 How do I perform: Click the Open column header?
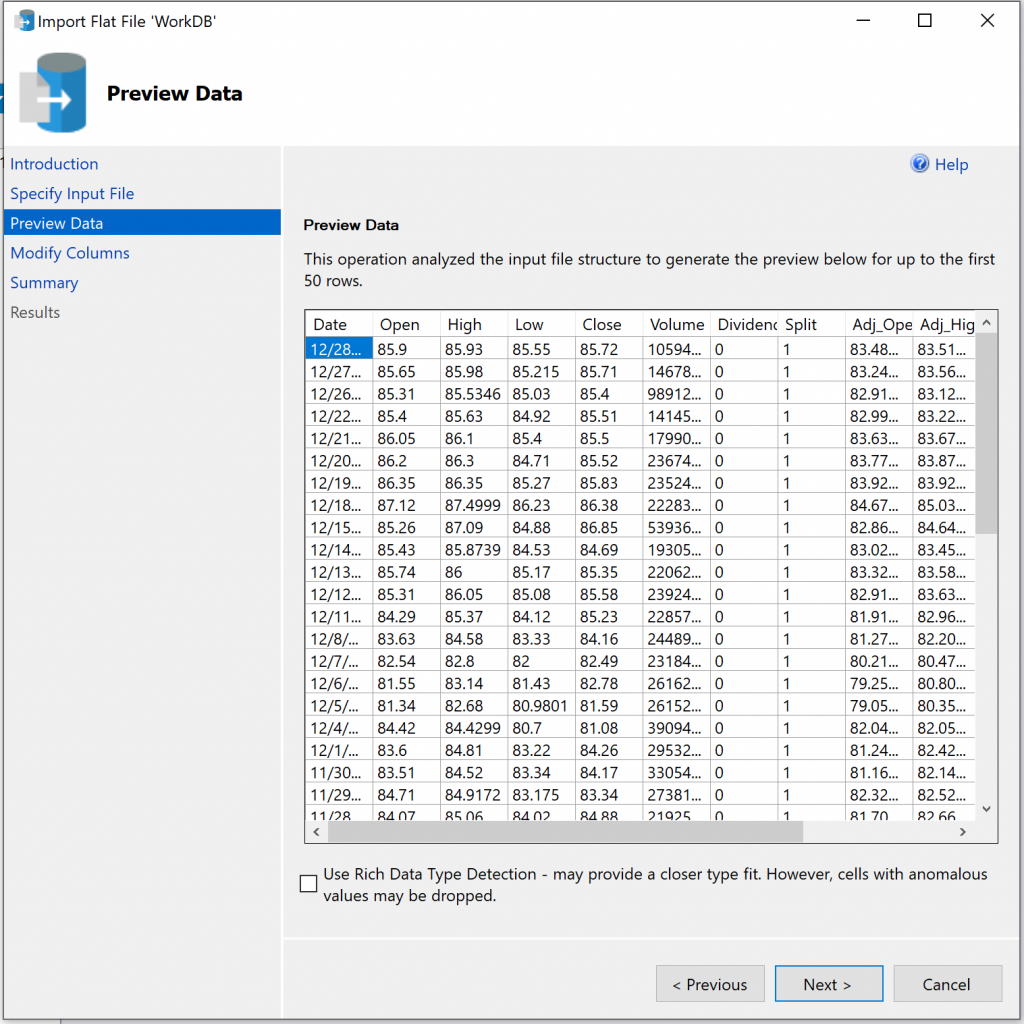tap(407, 325)
